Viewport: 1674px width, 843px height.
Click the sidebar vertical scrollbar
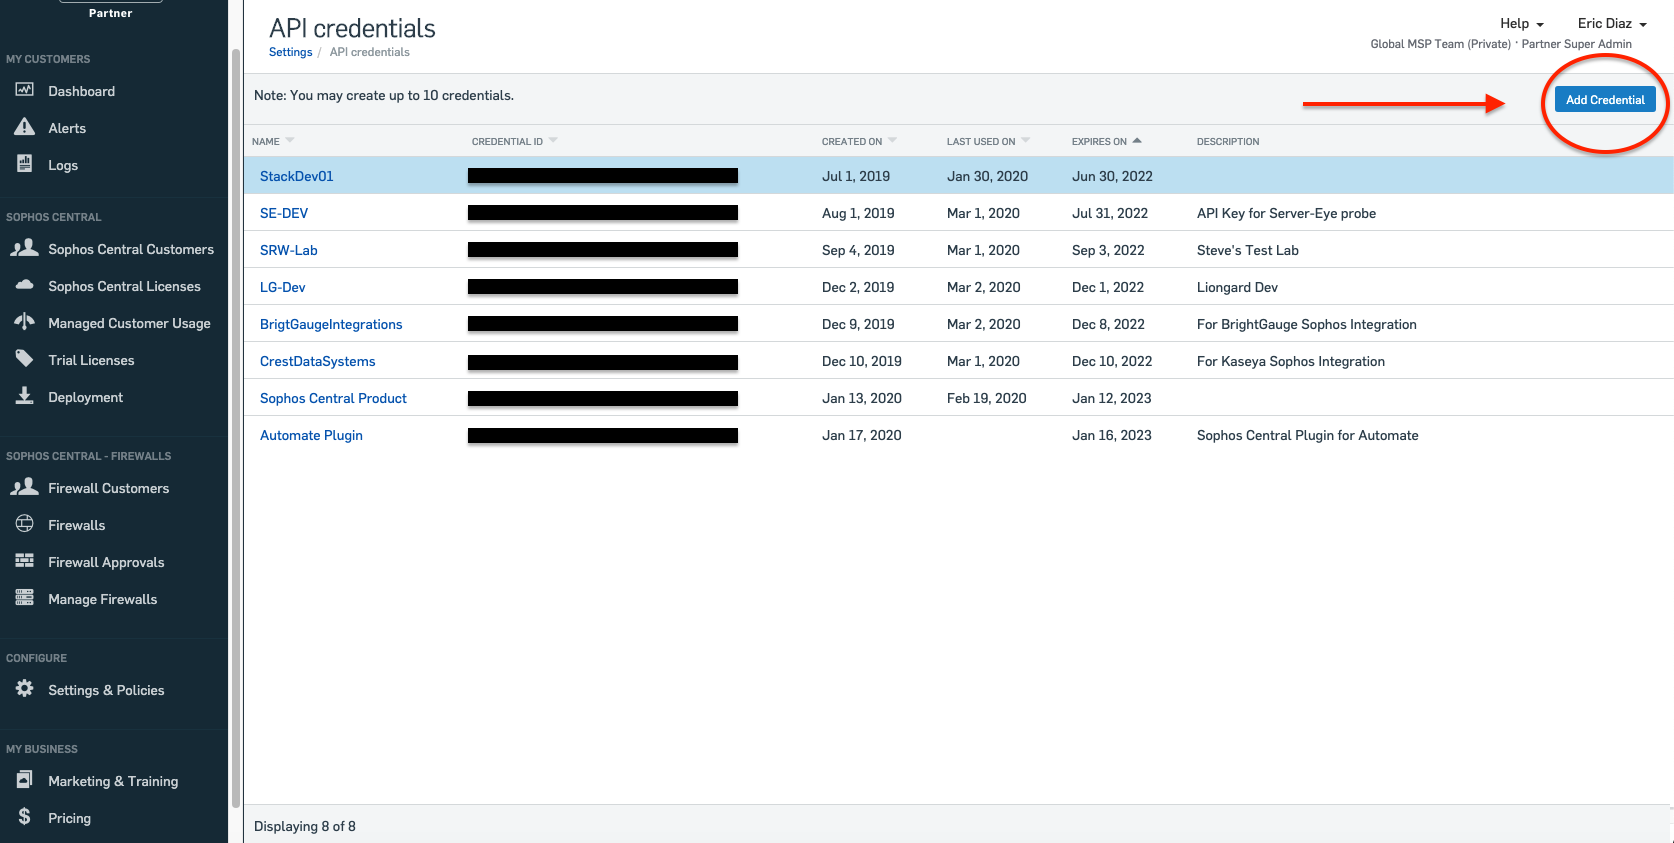click(235, 428)
